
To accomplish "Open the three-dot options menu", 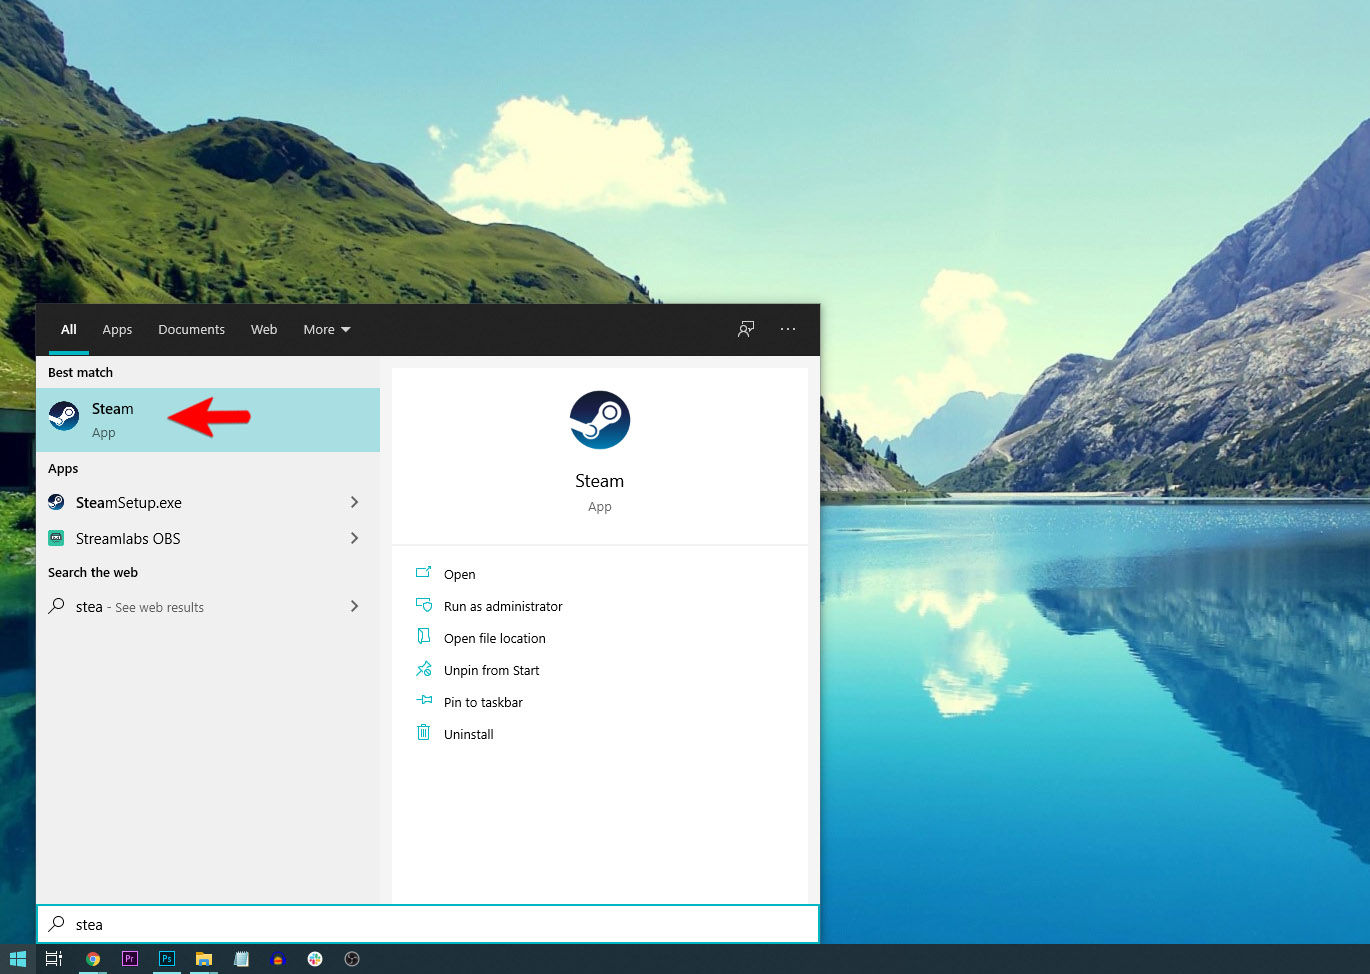I will (788, 329).
